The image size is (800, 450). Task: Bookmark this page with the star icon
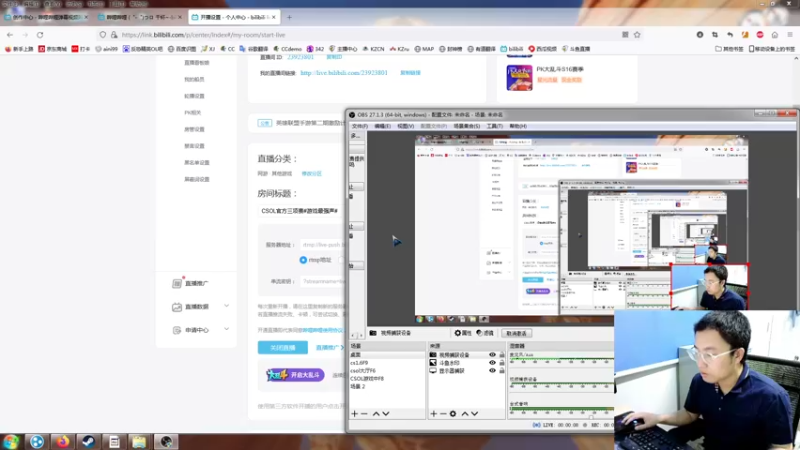[637, 35]
